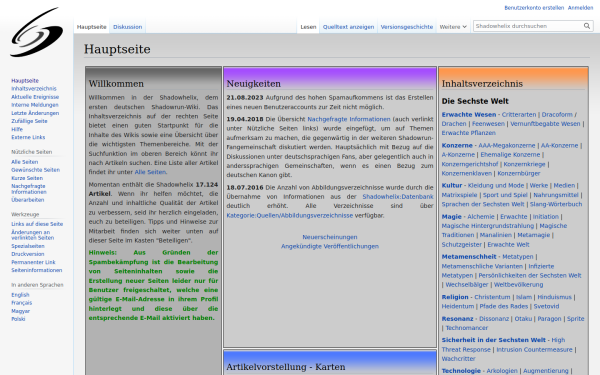Open Intrusion Countermeasure link
600x375 pixels.
click(534, 350)
